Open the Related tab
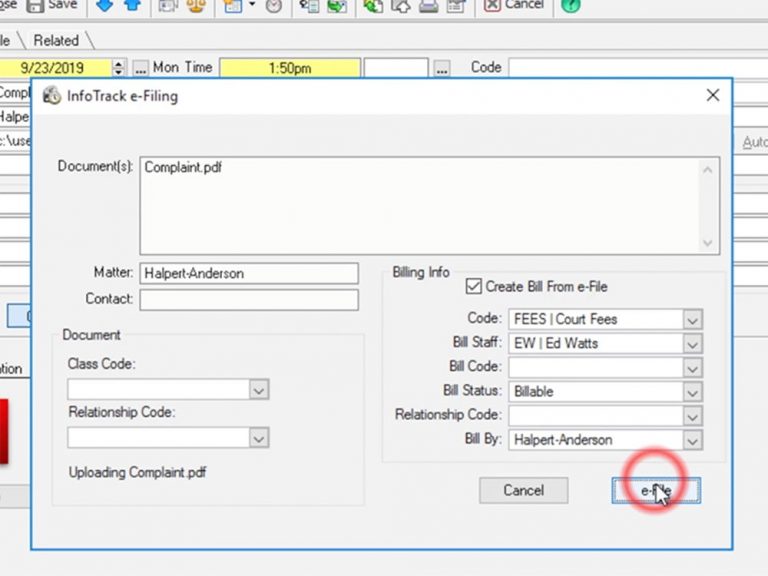768x576 pixels. [x=56, y=40]
